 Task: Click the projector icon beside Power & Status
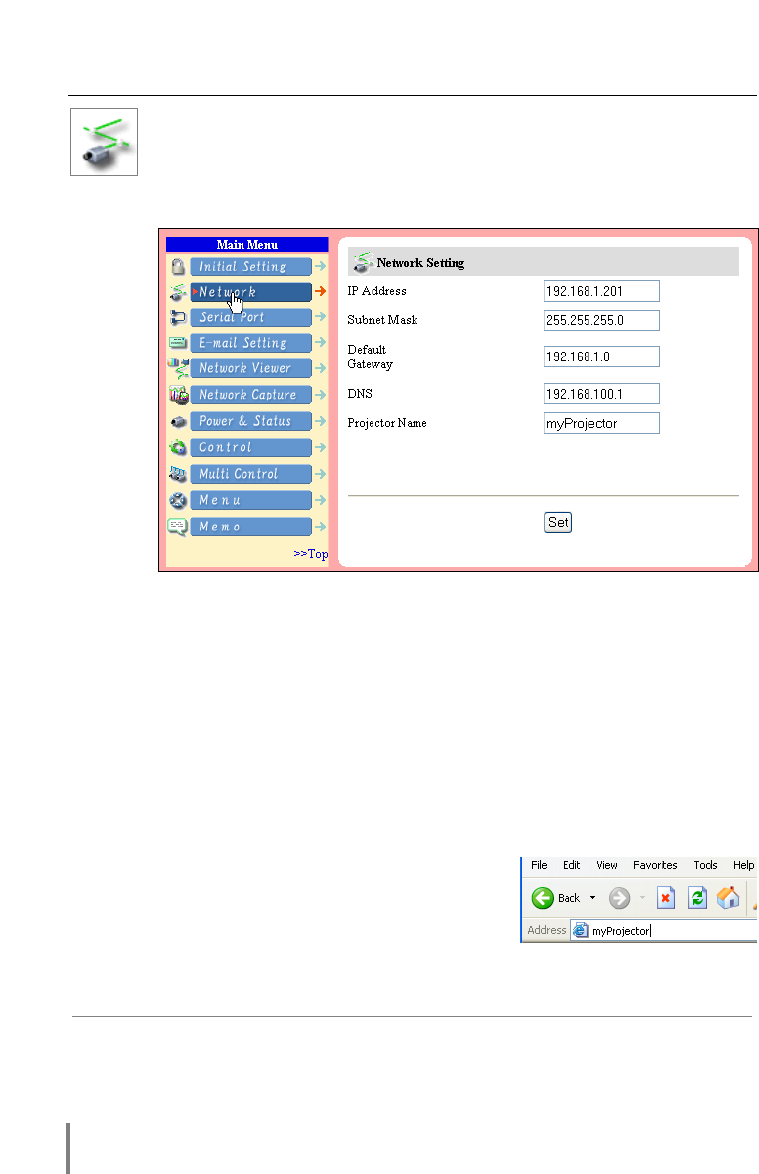pyautogui.click(x=178, y=422)
